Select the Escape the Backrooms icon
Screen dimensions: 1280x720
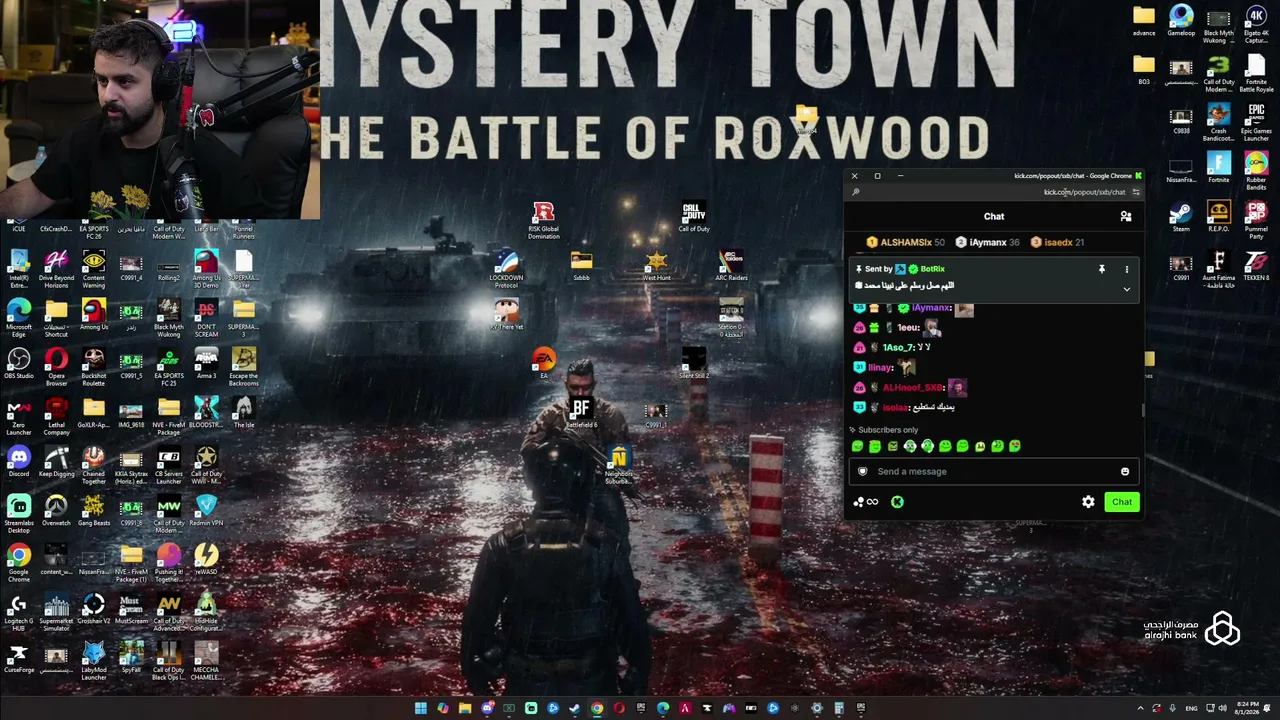tap(243, 365)
